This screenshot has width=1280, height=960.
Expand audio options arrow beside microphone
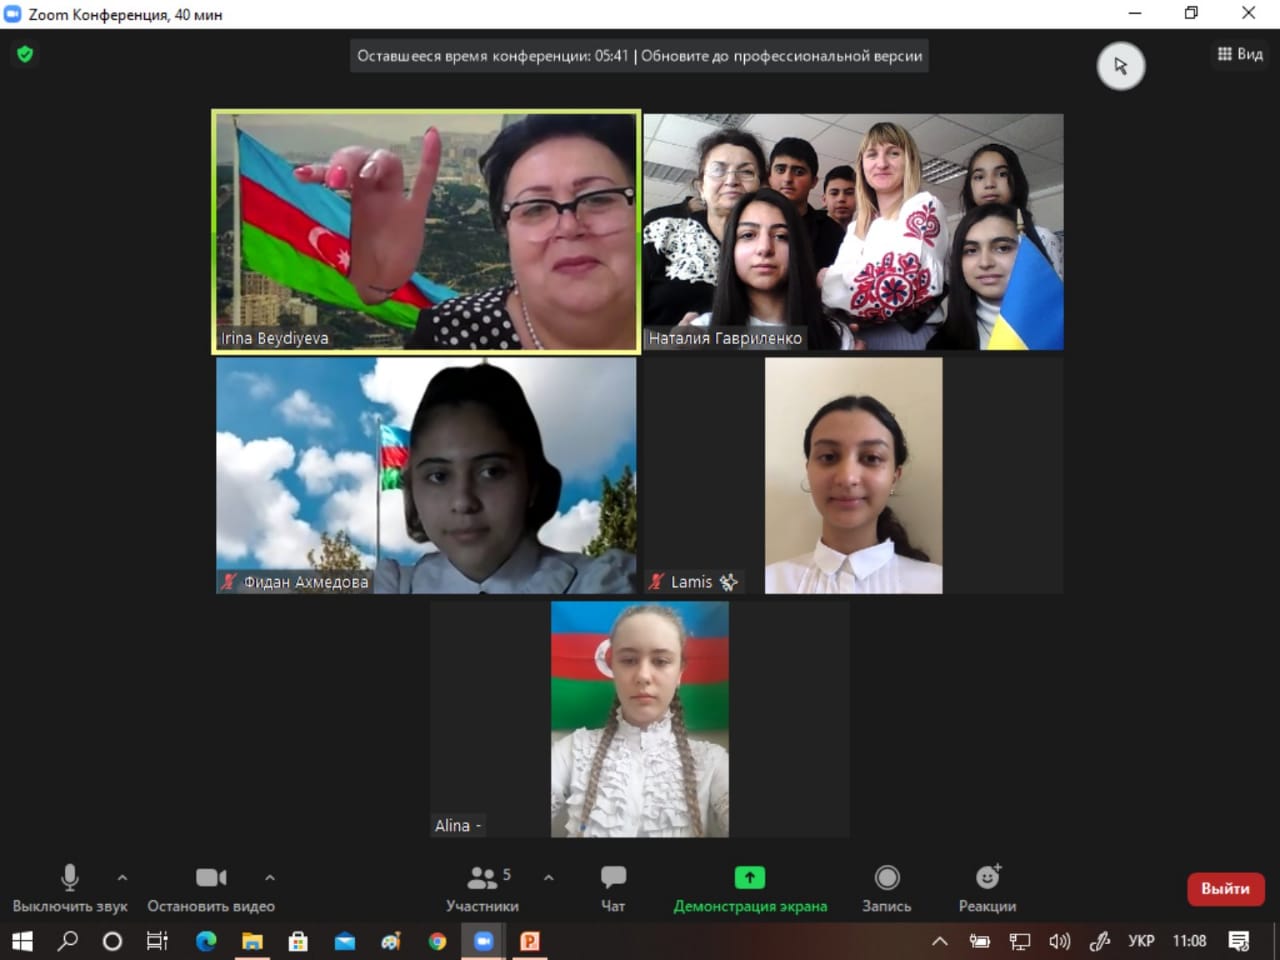[122, 877]
